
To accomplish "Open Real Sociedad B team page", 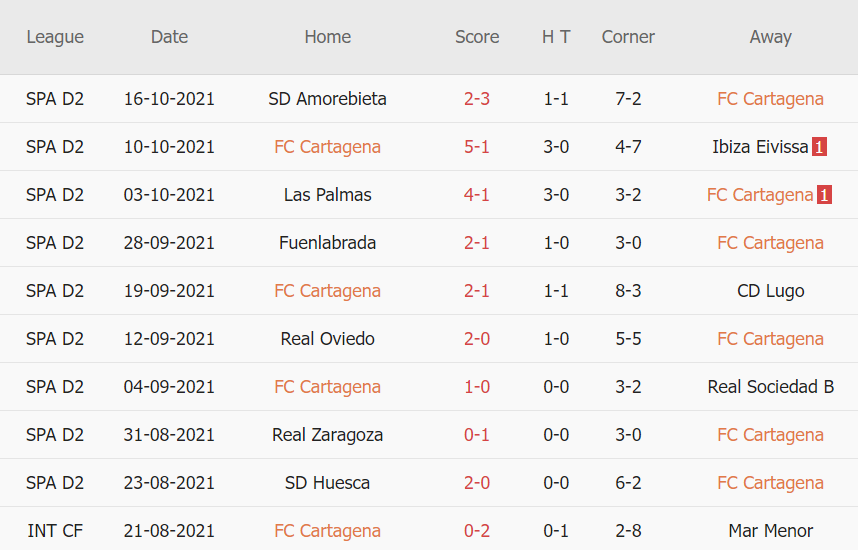I will tap(770, 387).
